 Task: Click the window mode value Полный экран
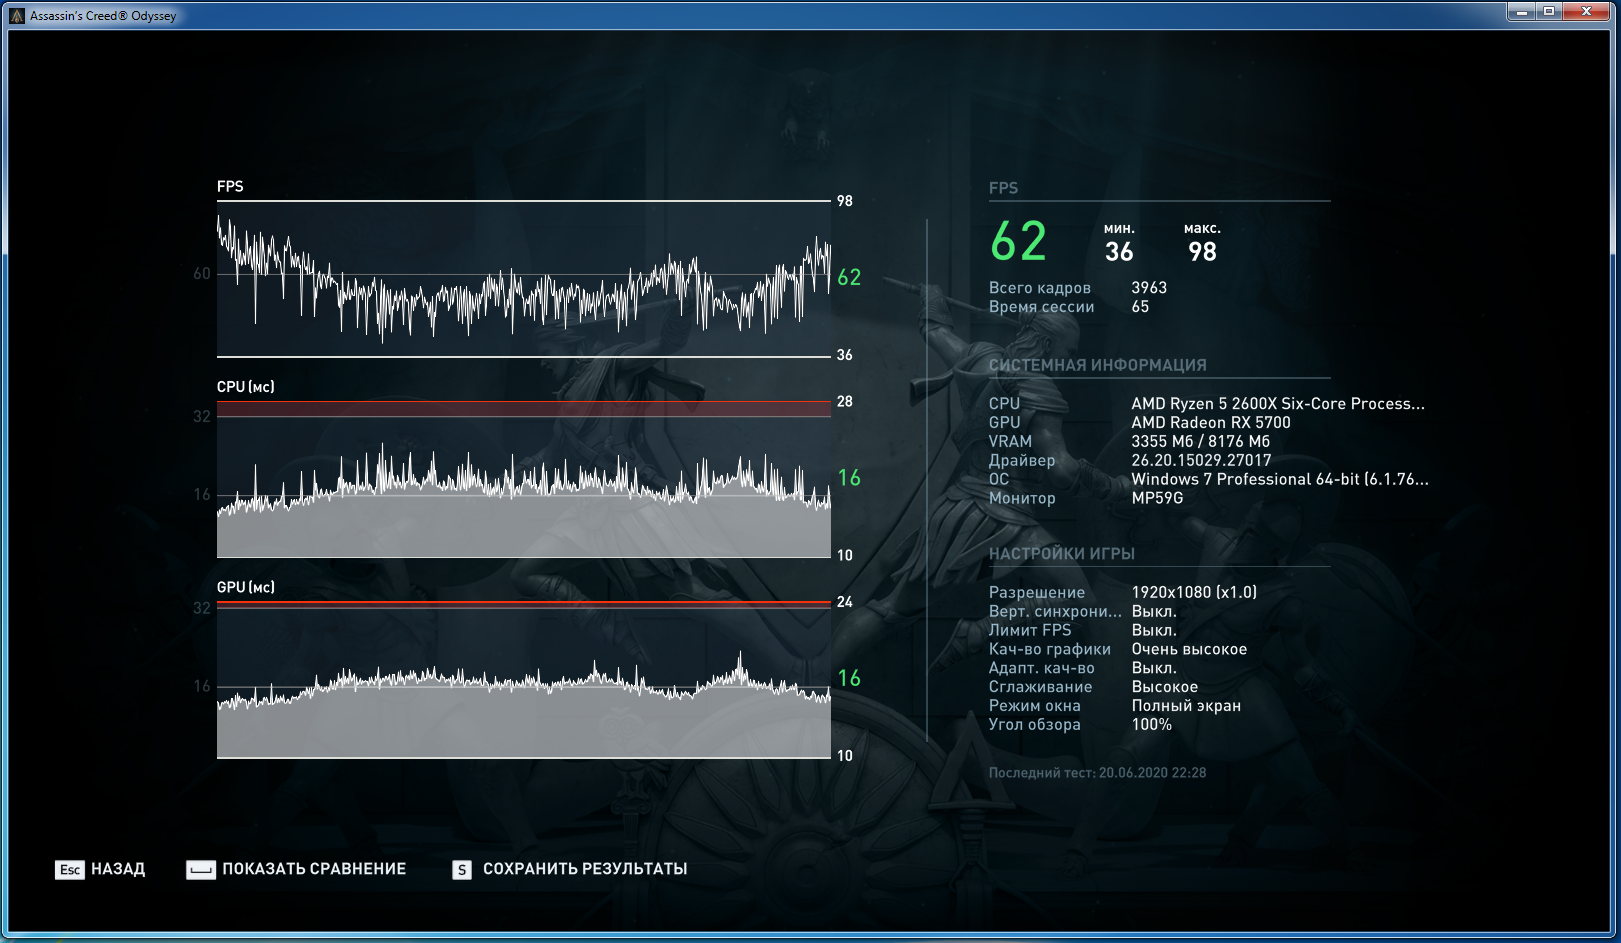point(1186,707)
